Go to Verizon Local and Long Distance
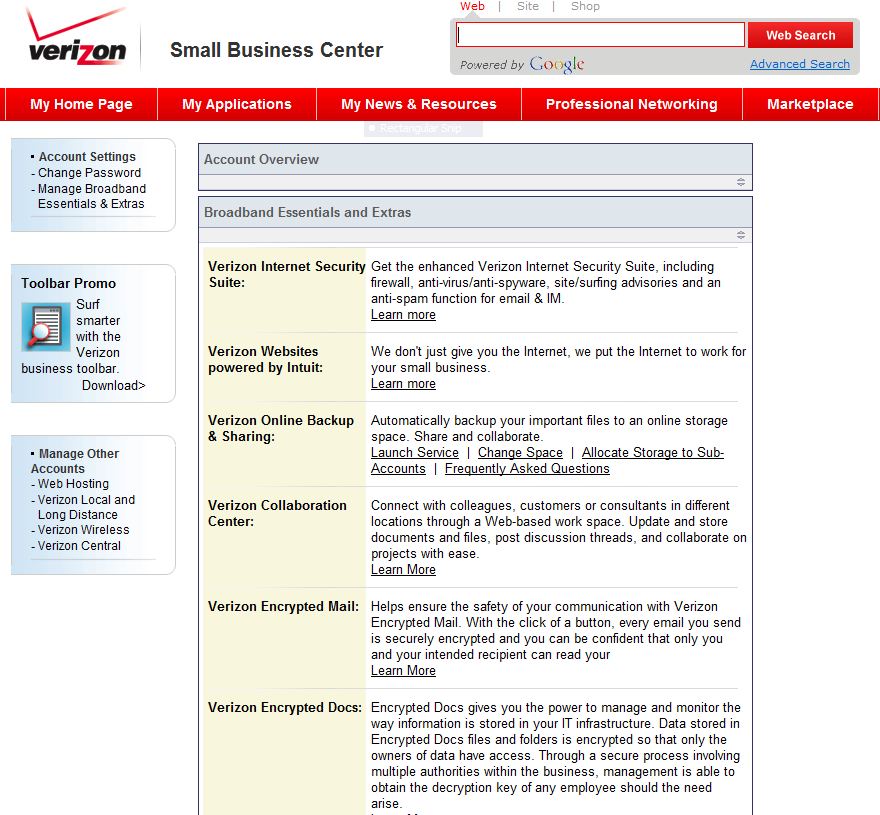The image size is (880, 815). click(86, 507)
